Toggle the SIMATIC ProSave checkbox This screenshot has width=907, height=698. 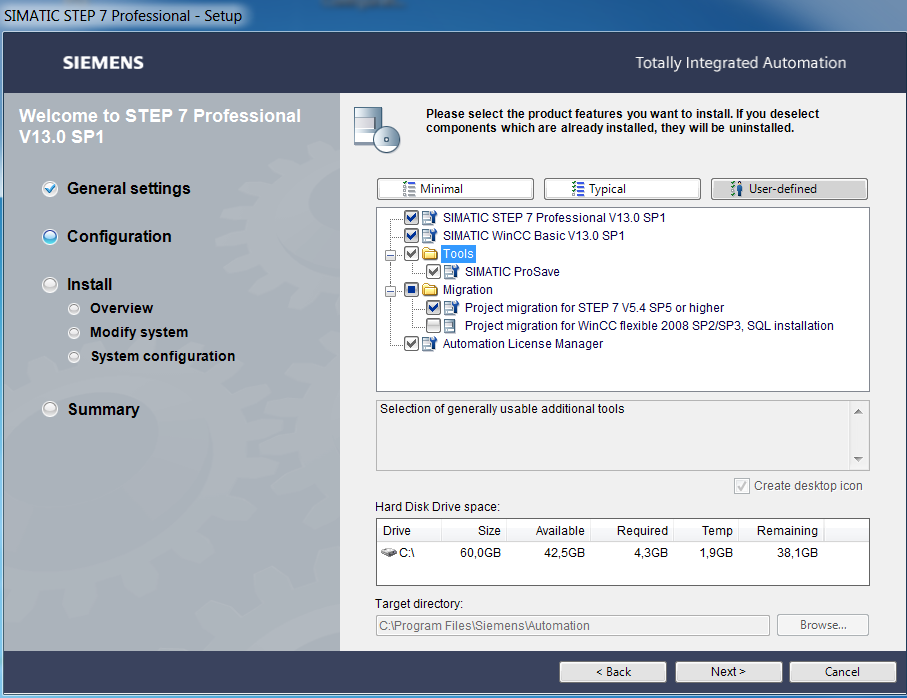pos(433,271)
